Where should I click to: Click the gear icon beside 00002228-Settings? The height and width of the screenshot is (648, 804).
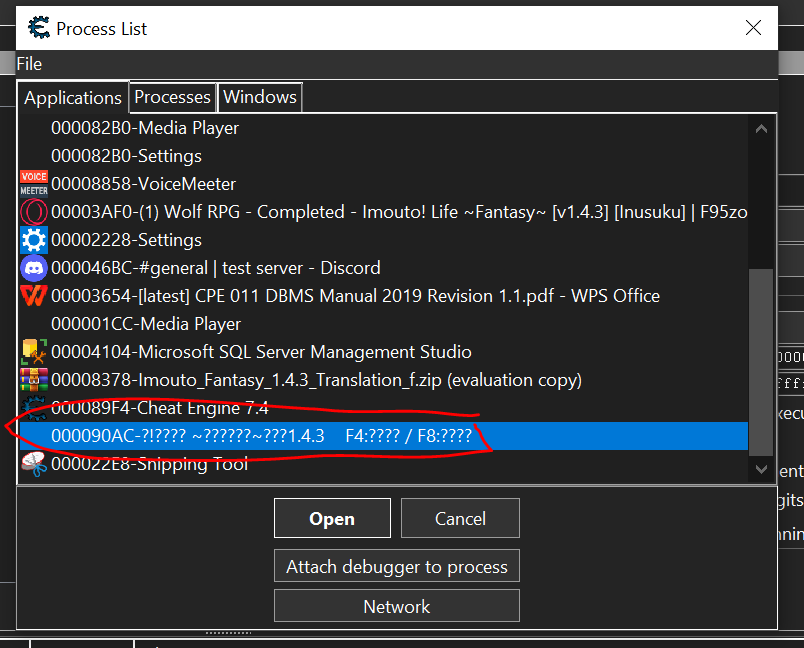(34, 240)
